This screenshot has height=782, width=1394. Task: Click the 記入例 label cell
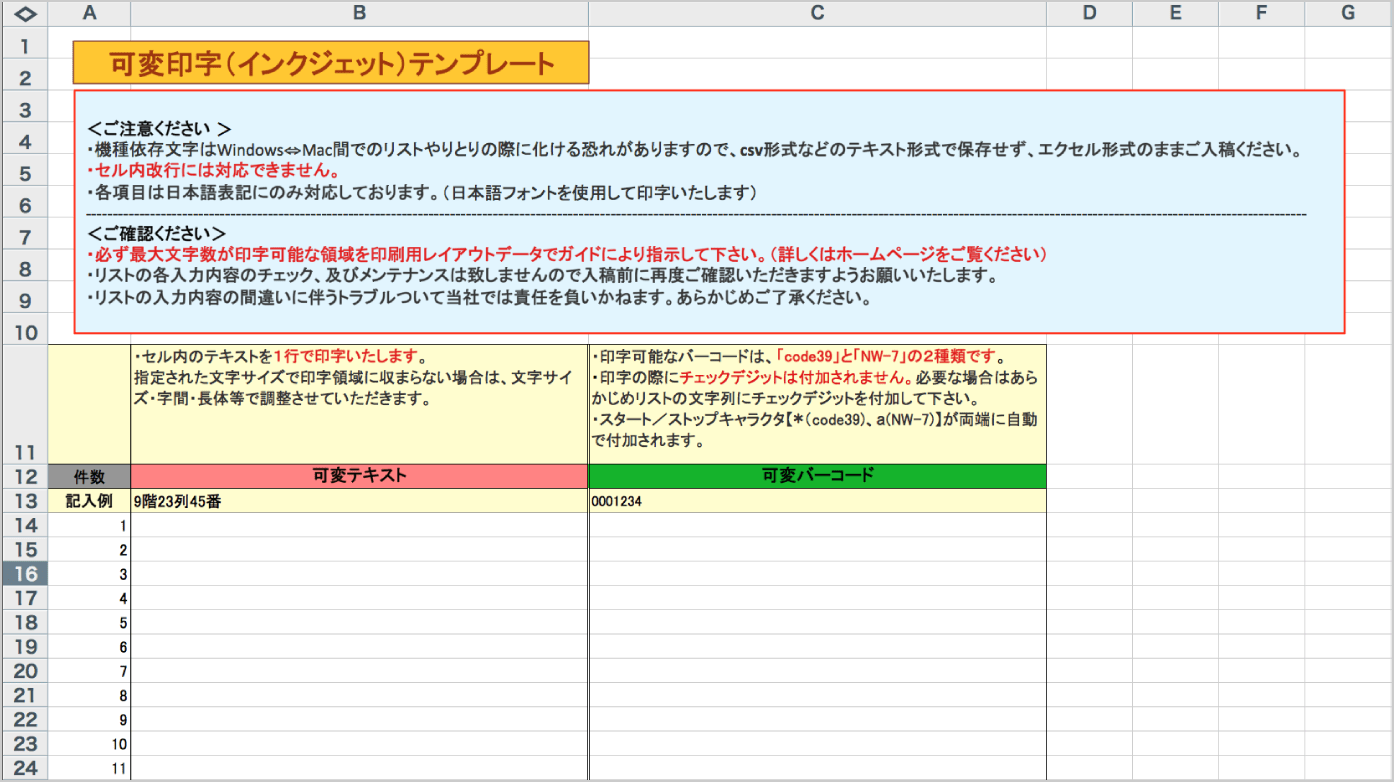pyautogui.click(x=90, y=501)
